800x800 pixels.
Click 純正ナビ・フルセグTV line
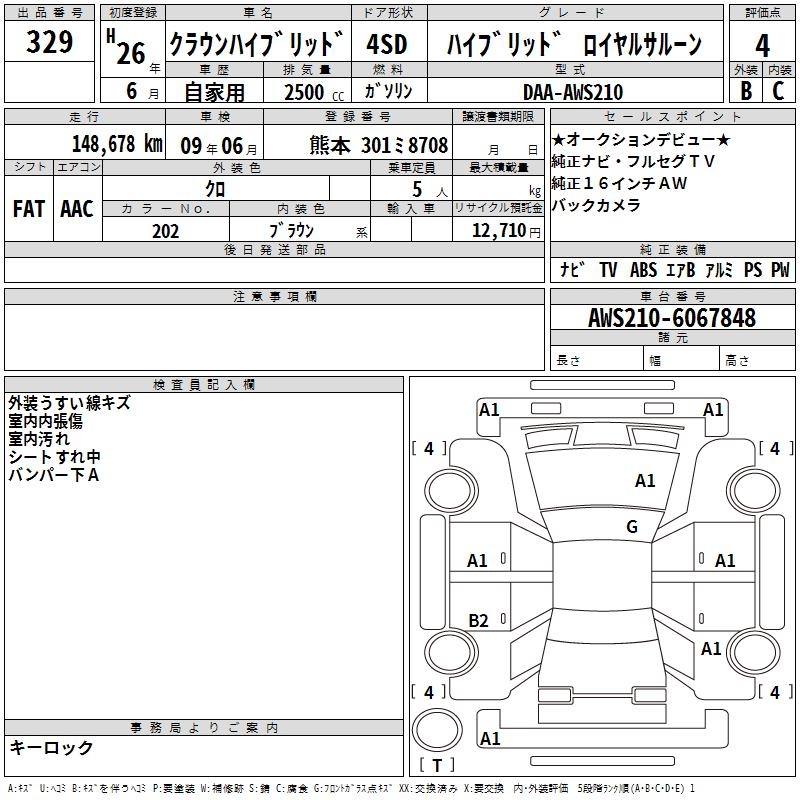click(x=633, y=161)
